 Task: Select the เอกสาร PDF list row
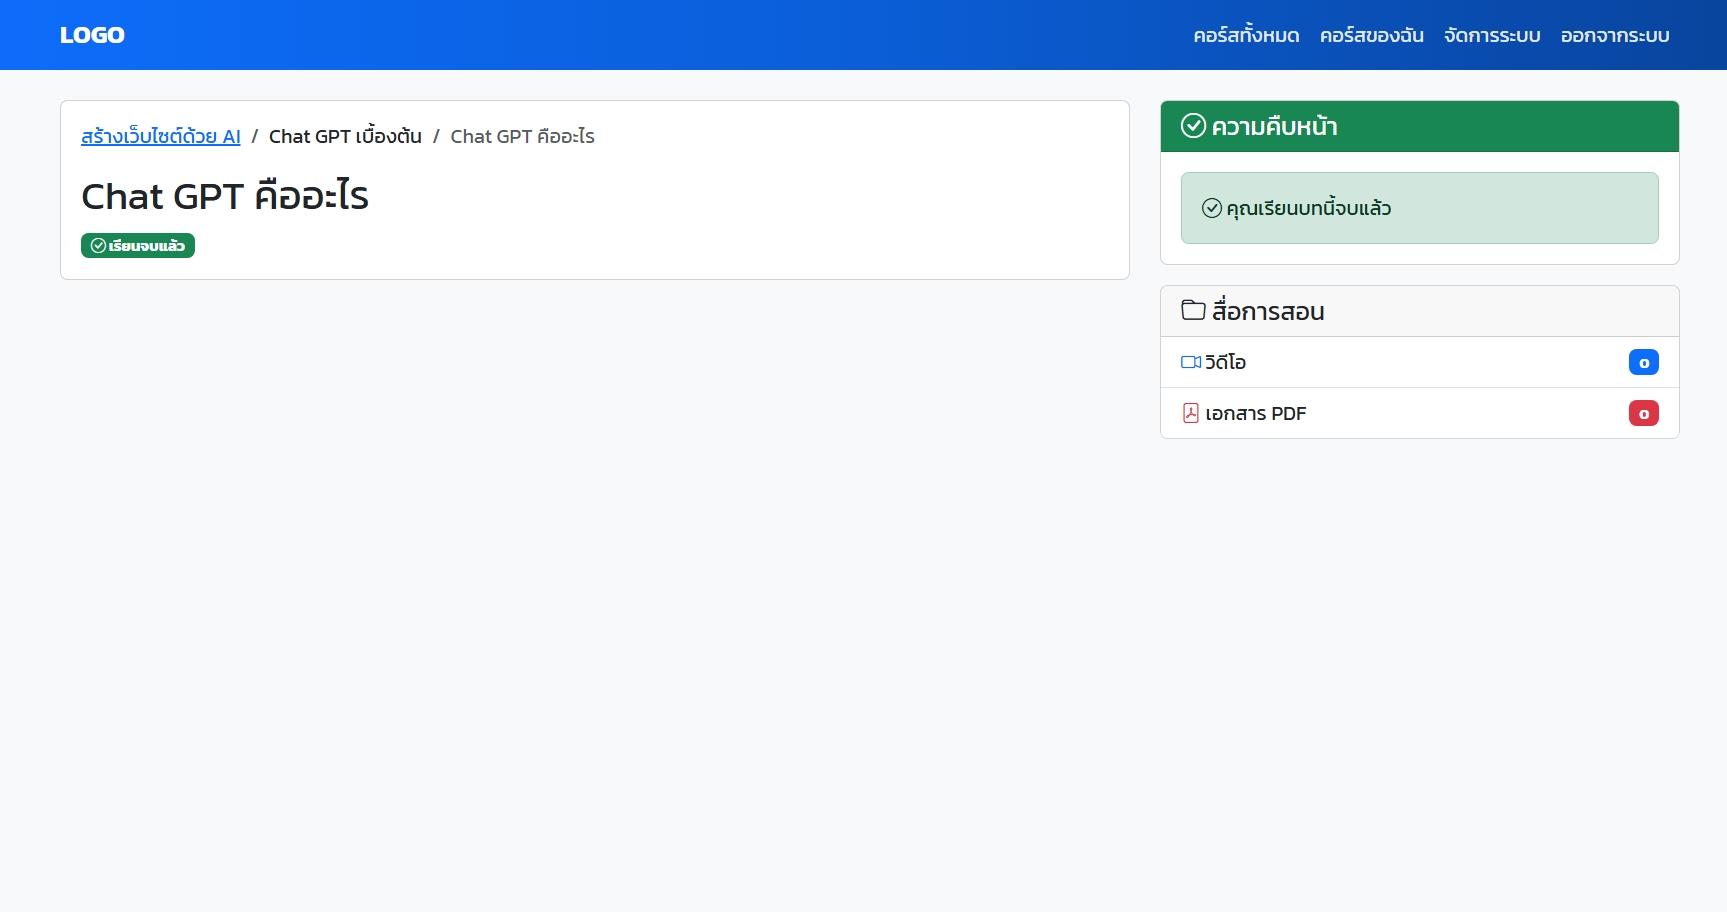[x=1420, y=413]
